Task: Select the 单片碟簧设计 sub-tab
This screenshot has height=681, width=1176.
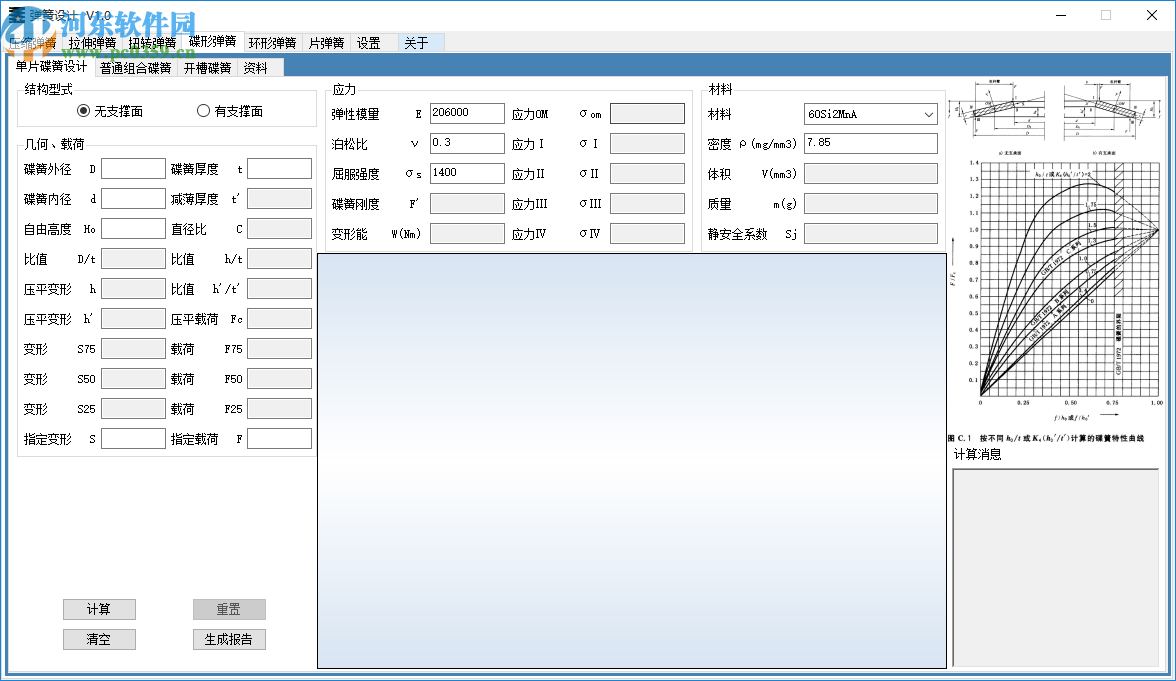Action: [51, 67]
